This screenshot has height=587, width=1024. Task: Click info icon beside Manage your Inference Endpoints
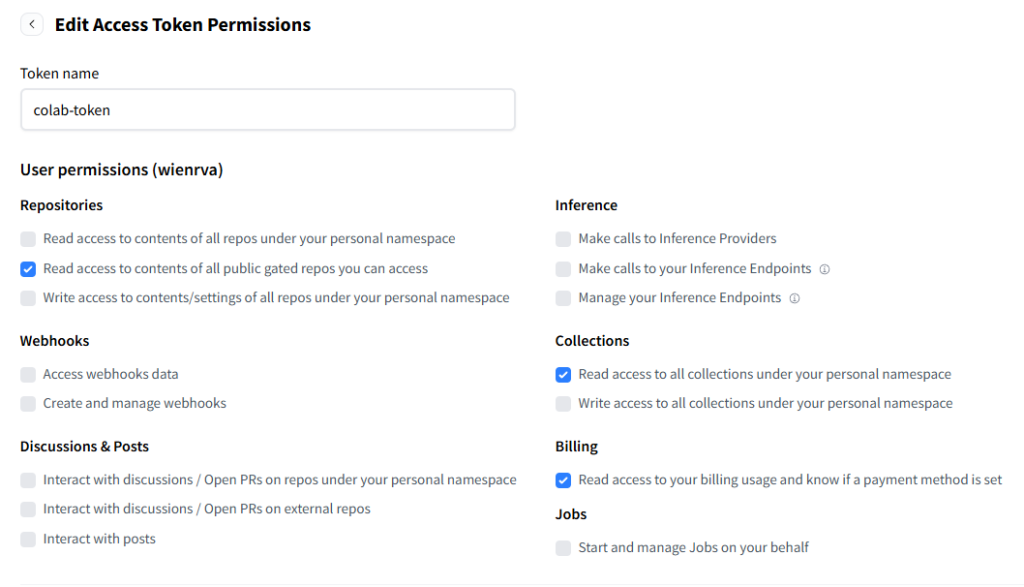pos(794,298)
